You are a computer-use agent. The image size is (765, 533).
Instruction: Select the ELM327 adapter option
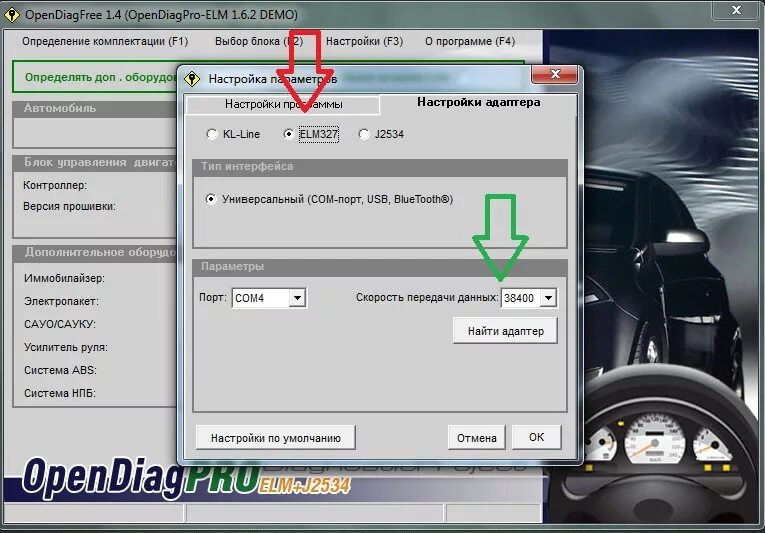pos(311,134)
